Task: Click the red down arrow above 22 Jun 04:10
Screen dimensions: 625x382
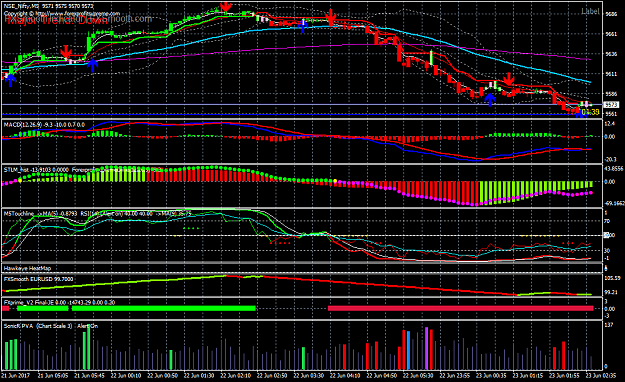Action: pos(330,17)
